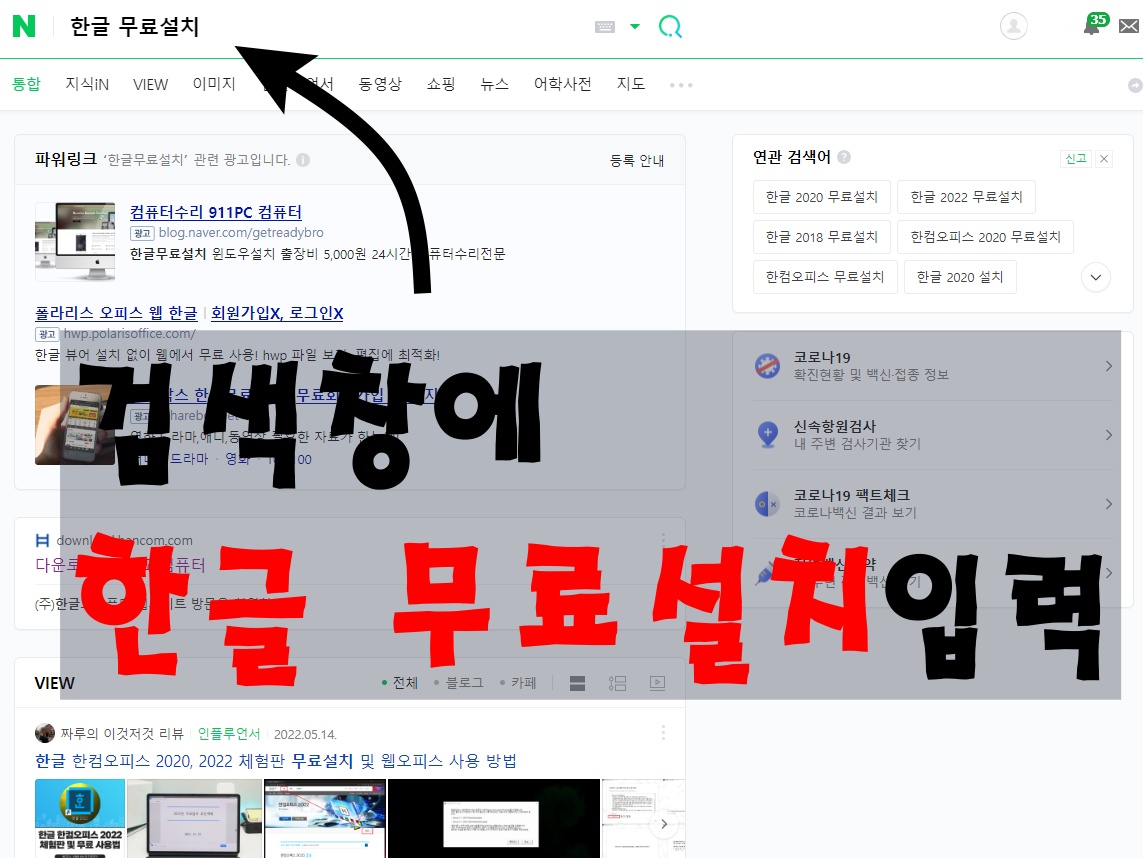Show more tabs with the ellipsis
1143x858 pixels.
click(x=681, y=85)
